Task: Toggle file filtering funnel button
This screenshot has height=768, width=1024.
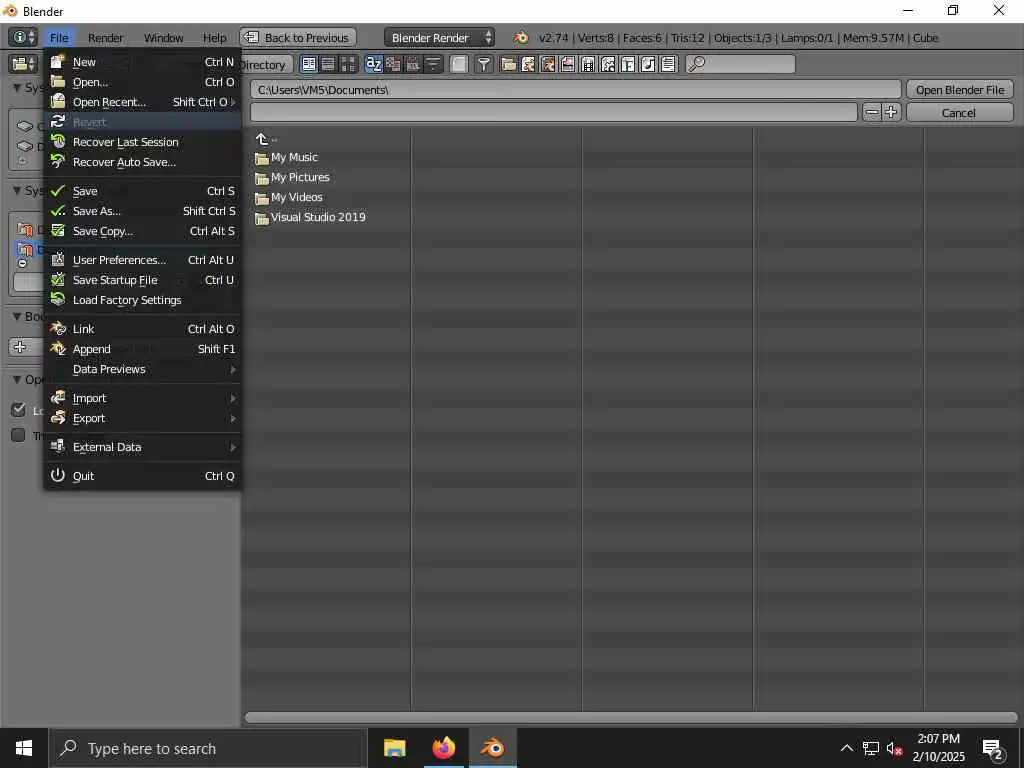Action: (484, 64)
